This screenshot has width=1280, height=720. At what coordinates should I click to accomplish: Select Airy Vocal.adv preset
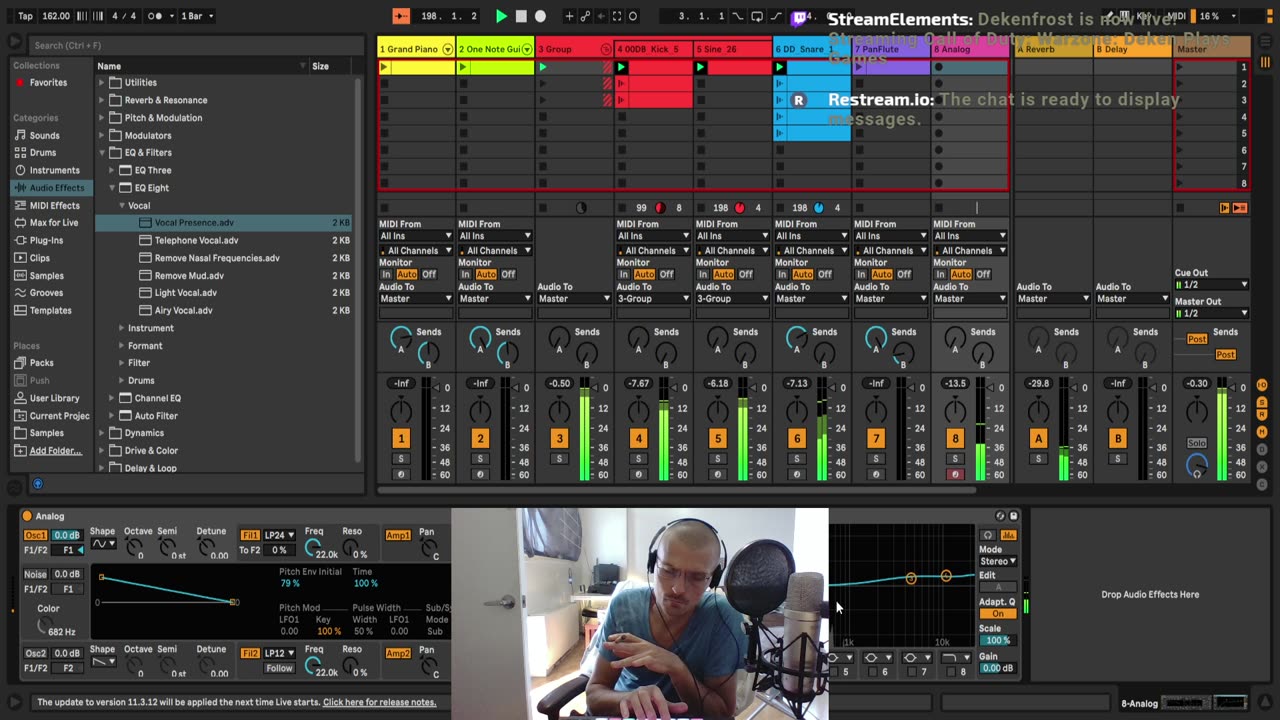183,310
